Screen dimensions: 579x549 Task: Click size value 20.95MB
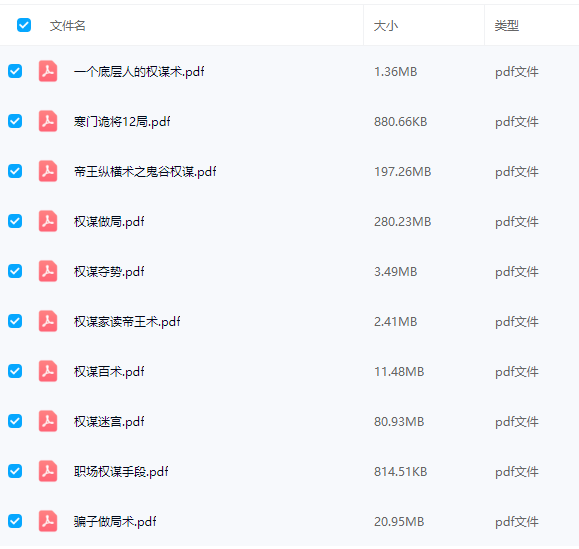[x=399, y=522]
